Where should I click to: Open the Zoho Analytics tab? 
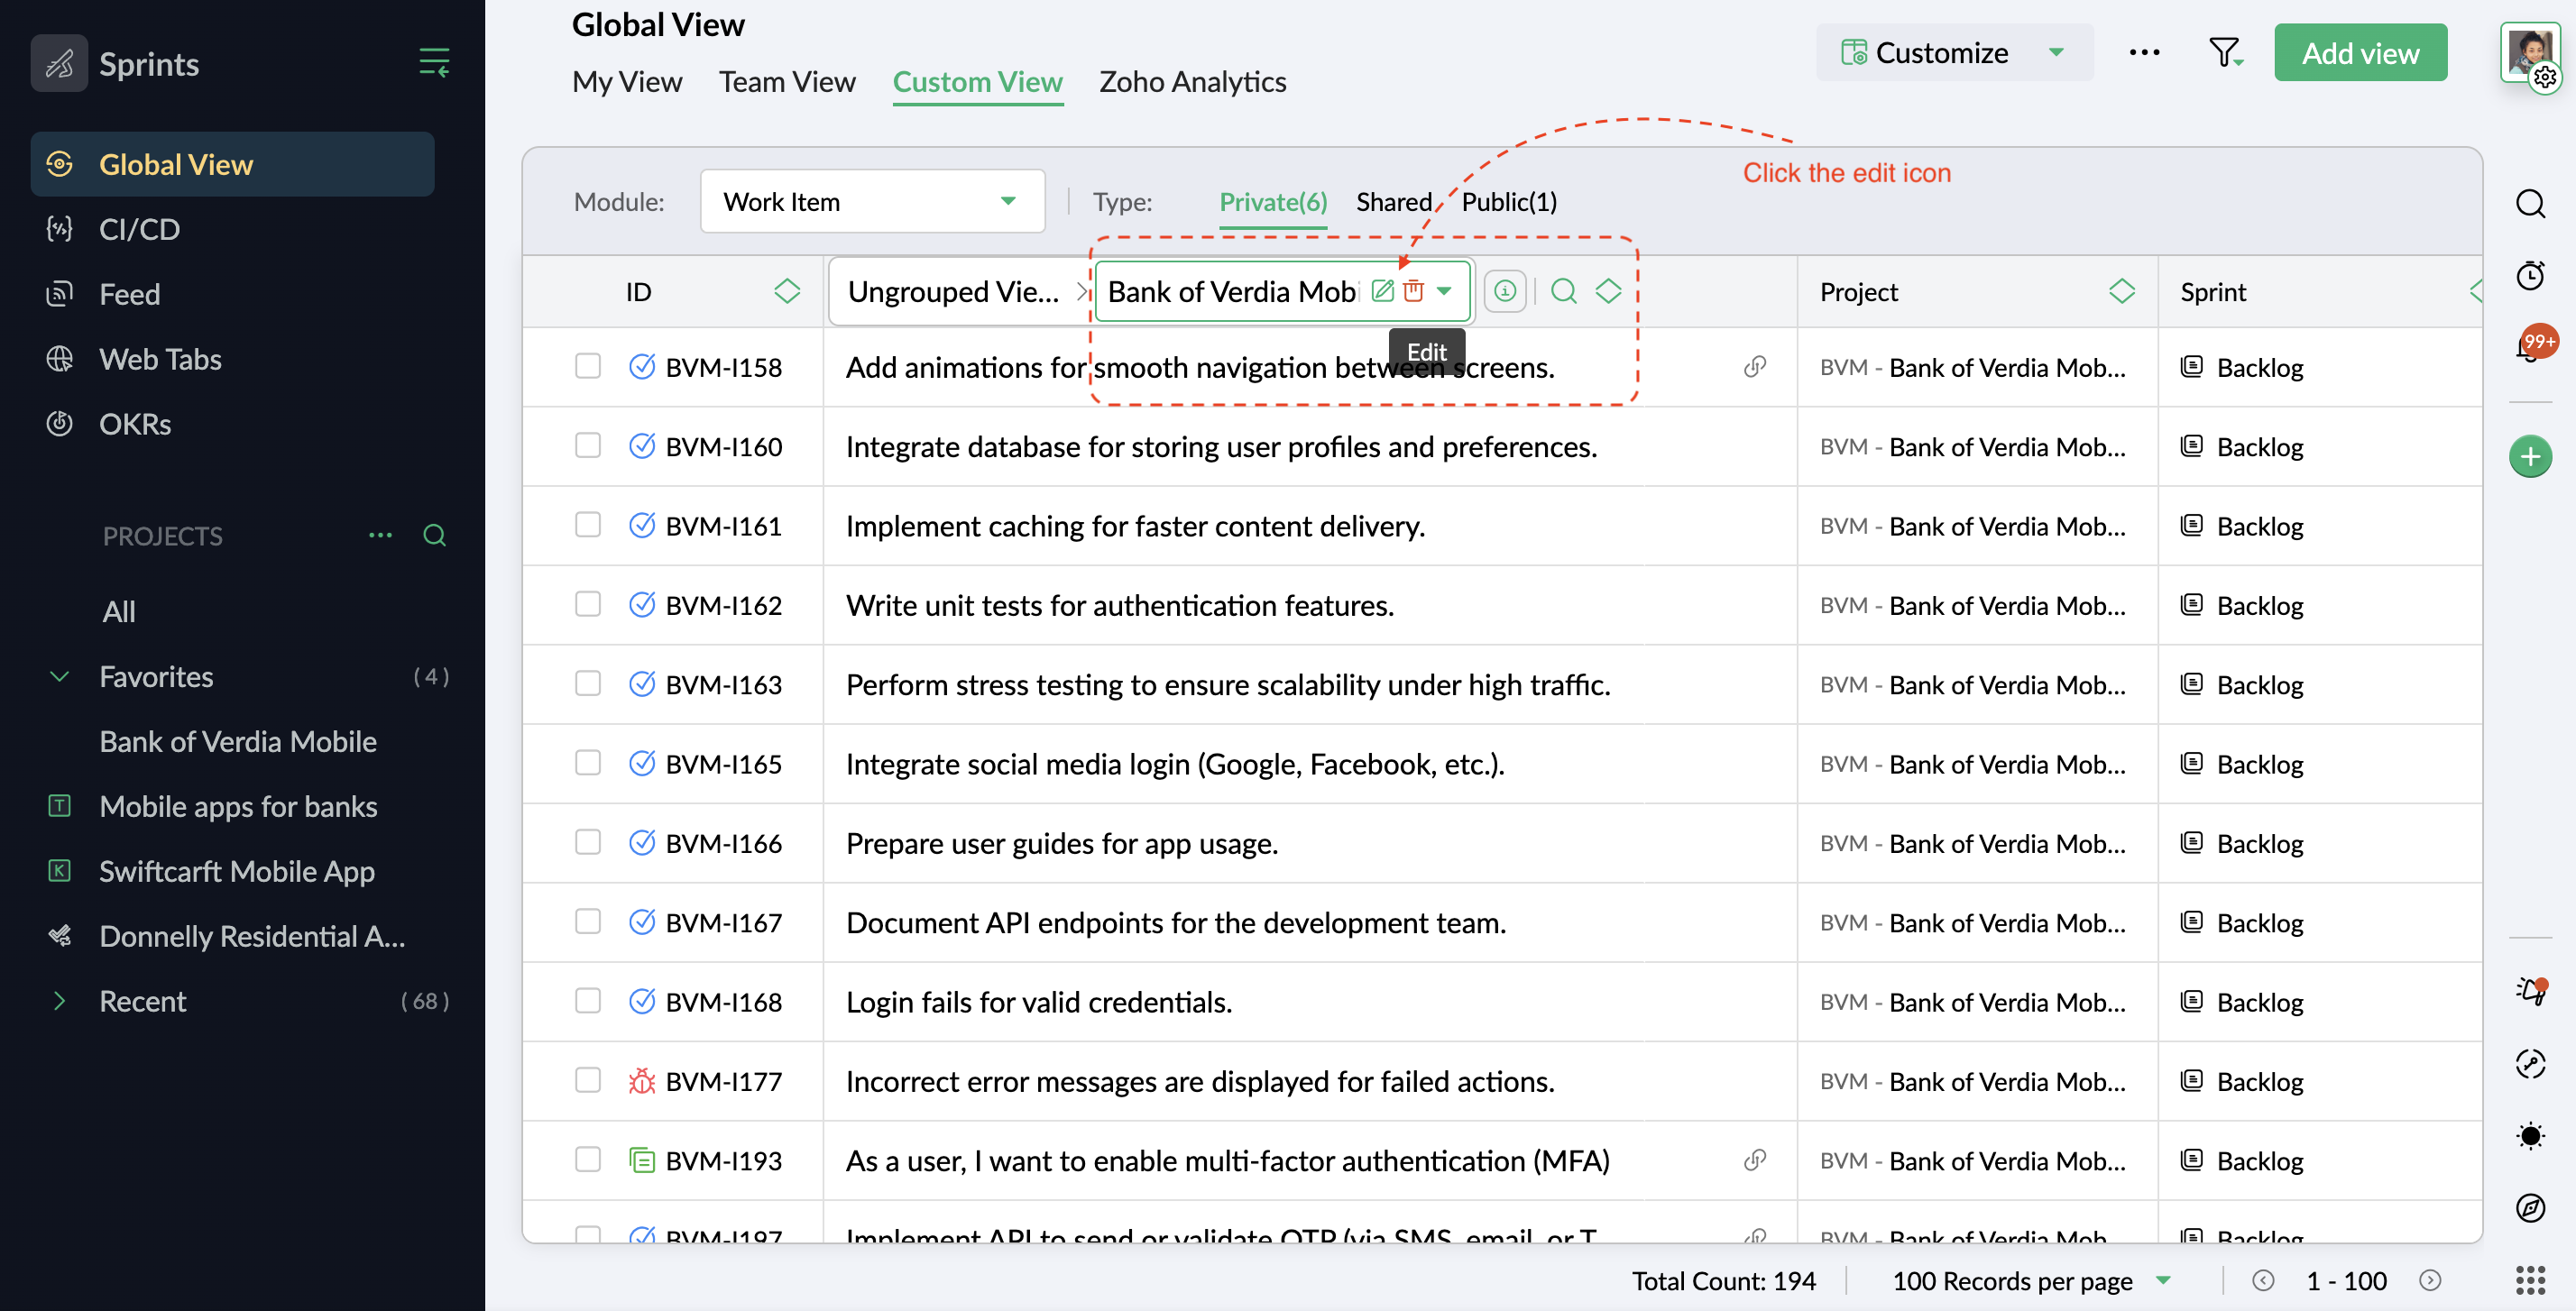click(1192, 81)
